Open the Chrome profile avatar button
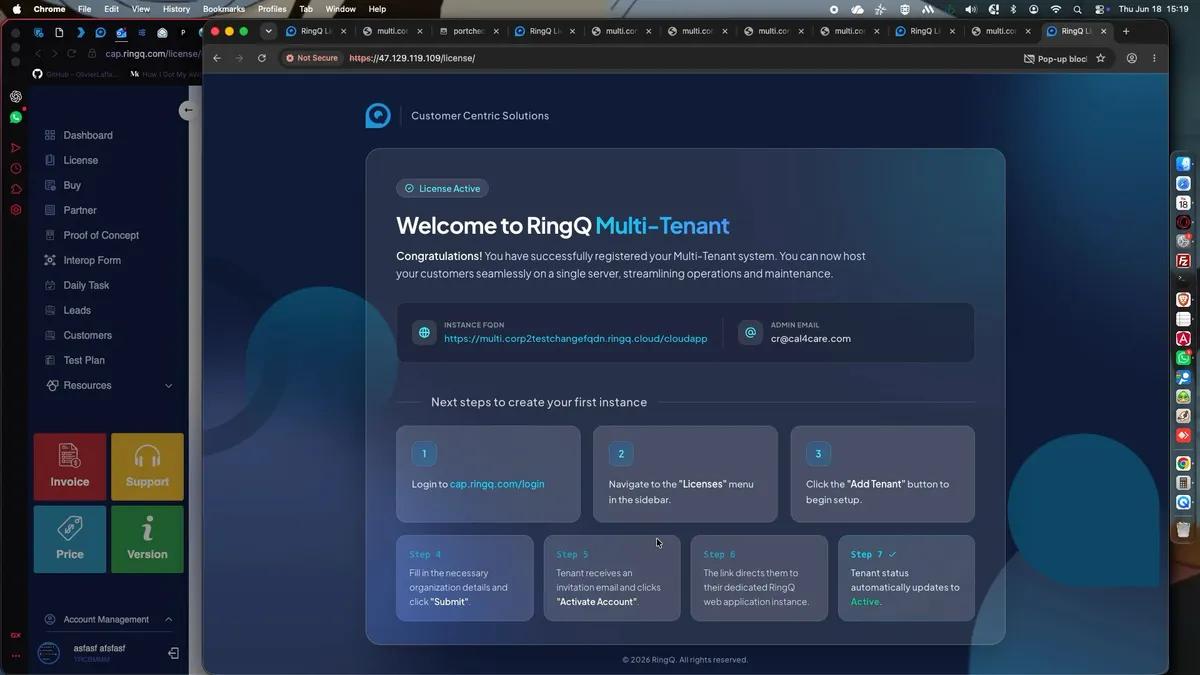Viewport: 1200px width, 675px height. click(x=1132, y=59)
